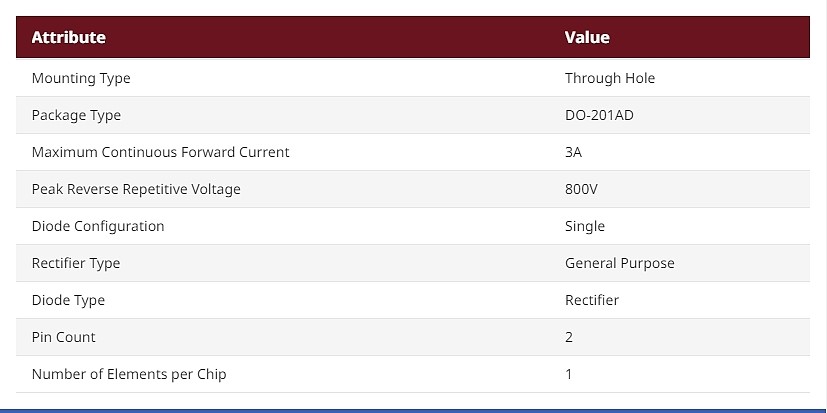This screenshot has width=827, height=413.
Task: Select the Package Type row label
Action: coord(76,116)
